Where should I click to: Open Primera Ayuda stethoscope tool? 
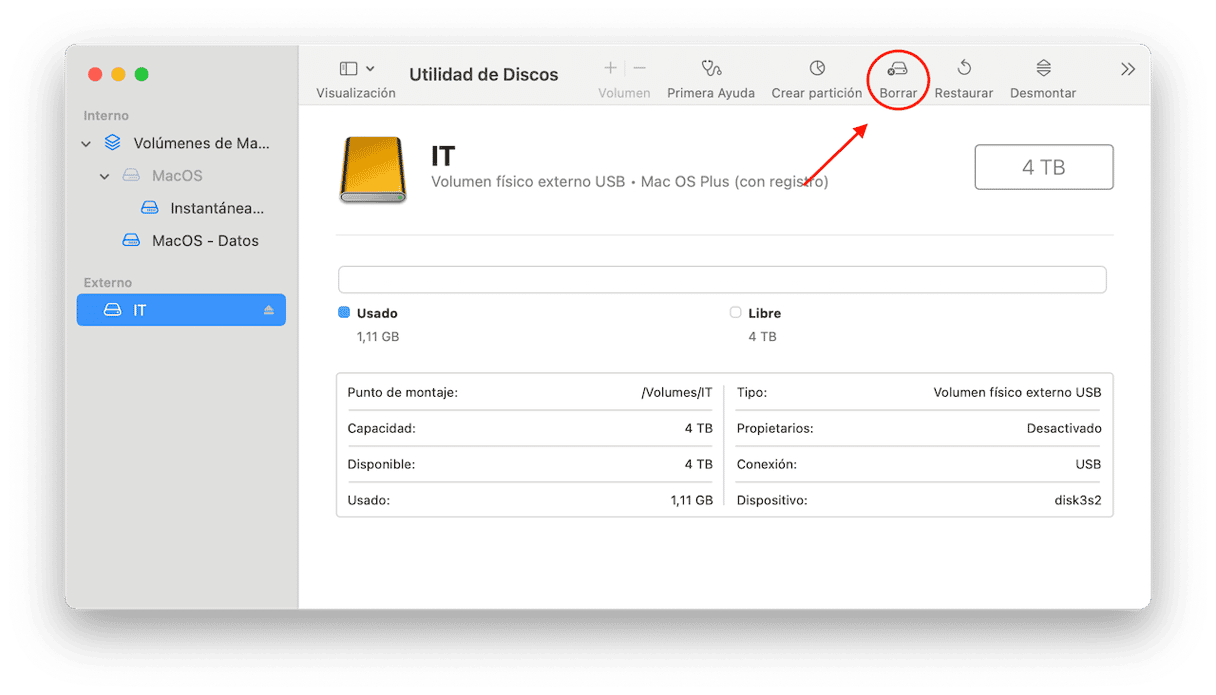coord(711,69)
